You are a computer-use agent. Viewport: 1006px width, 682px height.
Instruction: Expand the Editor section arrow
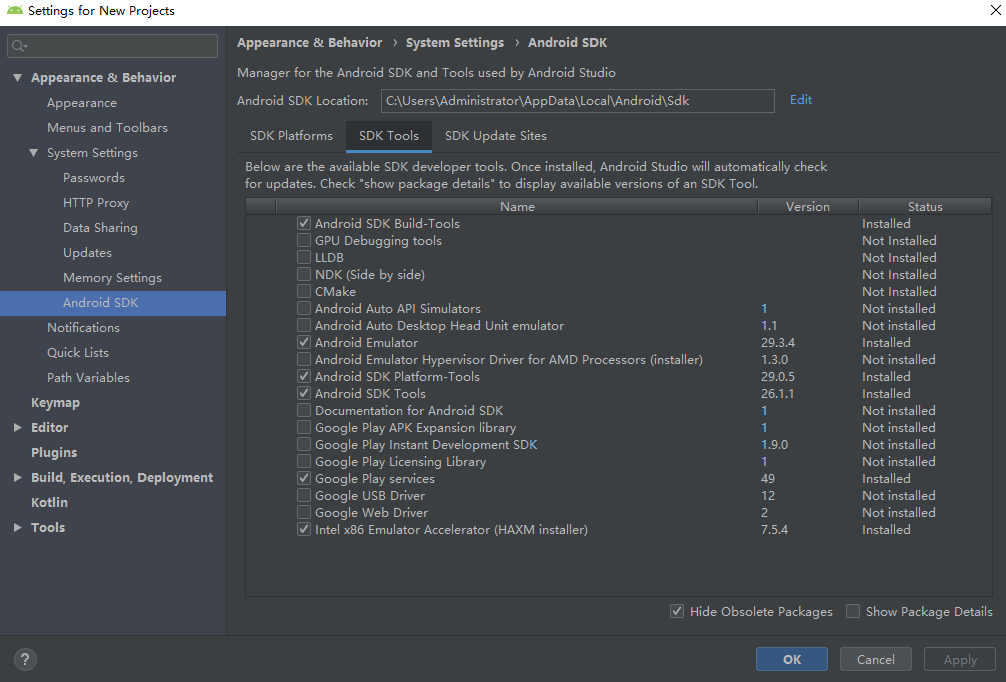click(17, 427)
